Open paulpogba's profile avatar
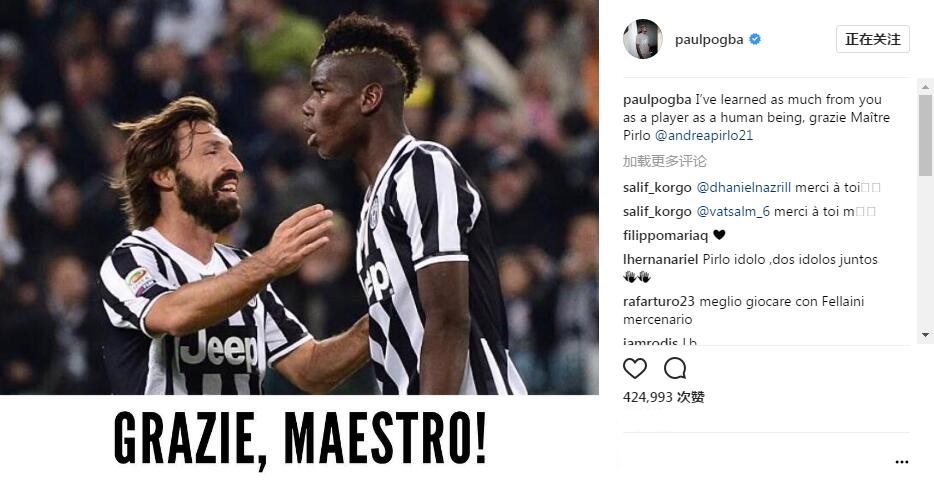Image resolution: width=934 pixels, height=488 pixels. 643,39
